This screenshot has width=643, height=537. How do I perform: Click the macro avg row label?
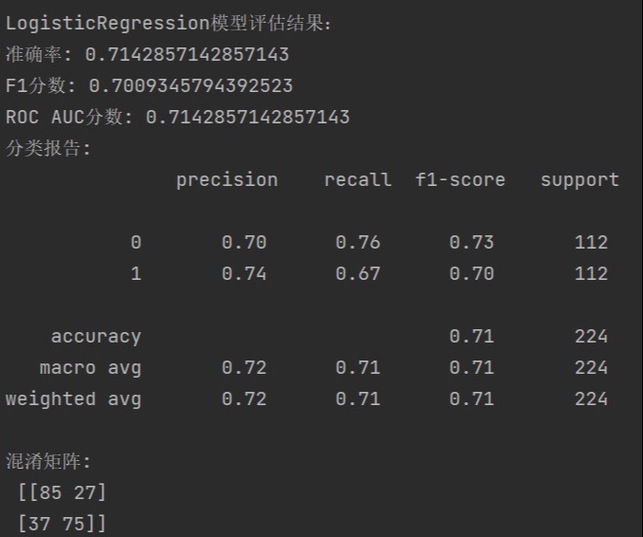90,367
